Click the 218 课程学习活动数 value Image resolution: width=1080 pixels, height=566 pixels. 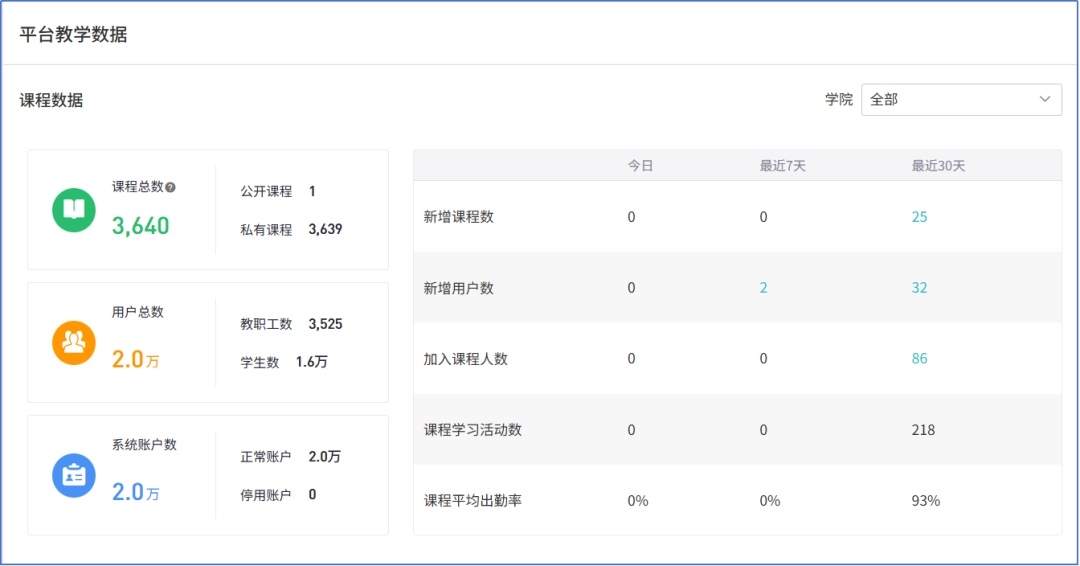tap(923, 430)
